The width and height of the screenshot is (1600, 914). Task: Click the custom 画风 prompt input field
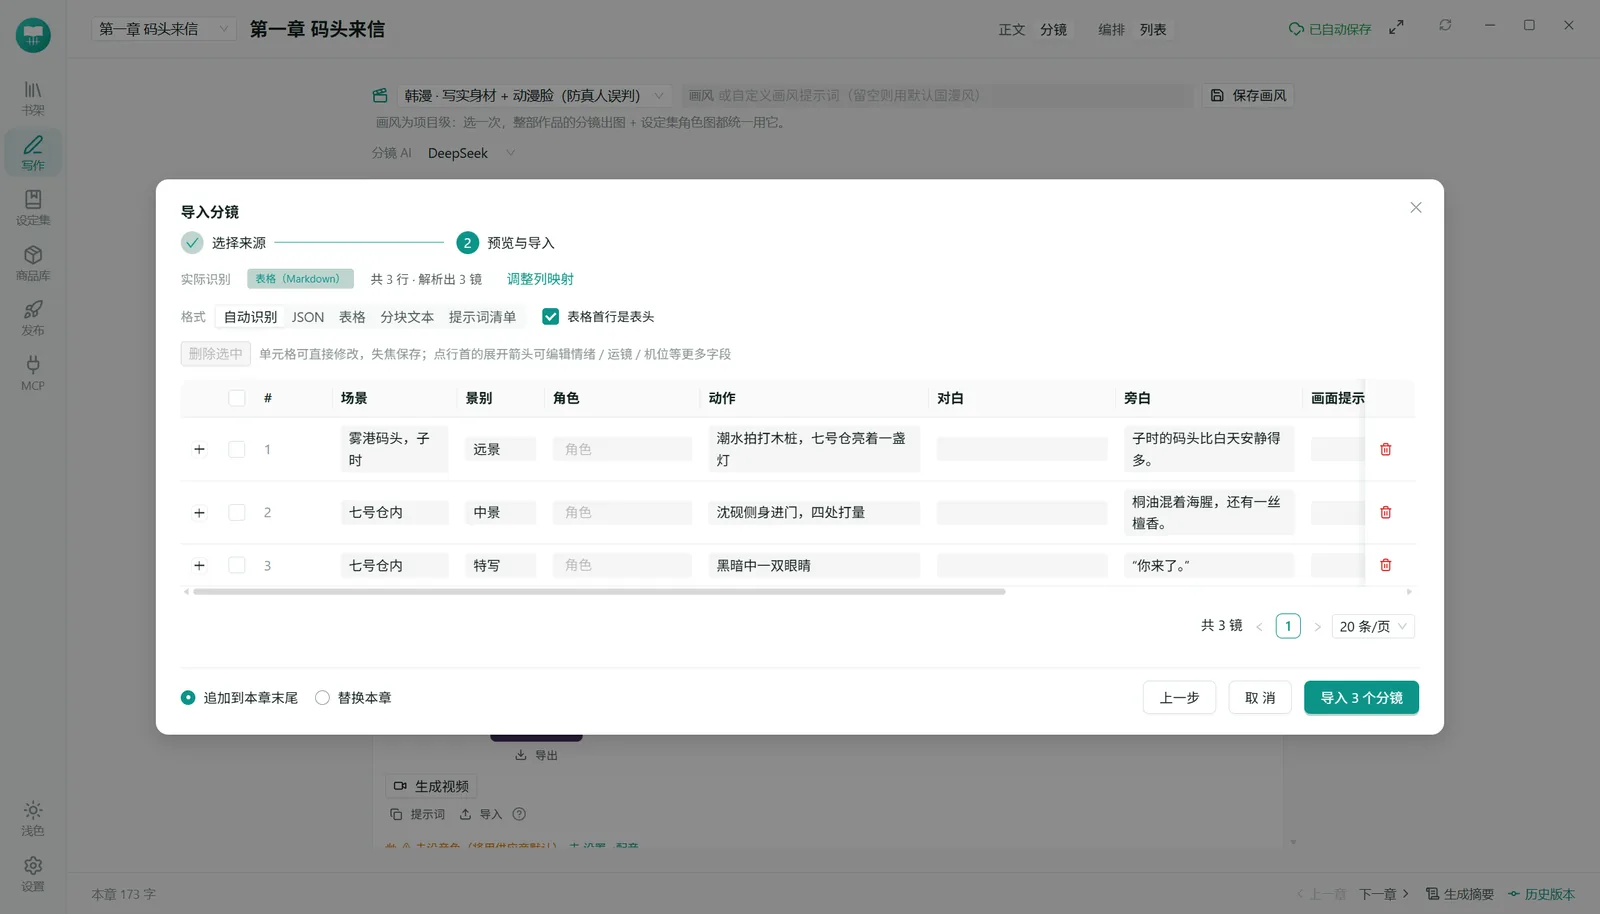[x=937, y=95]
